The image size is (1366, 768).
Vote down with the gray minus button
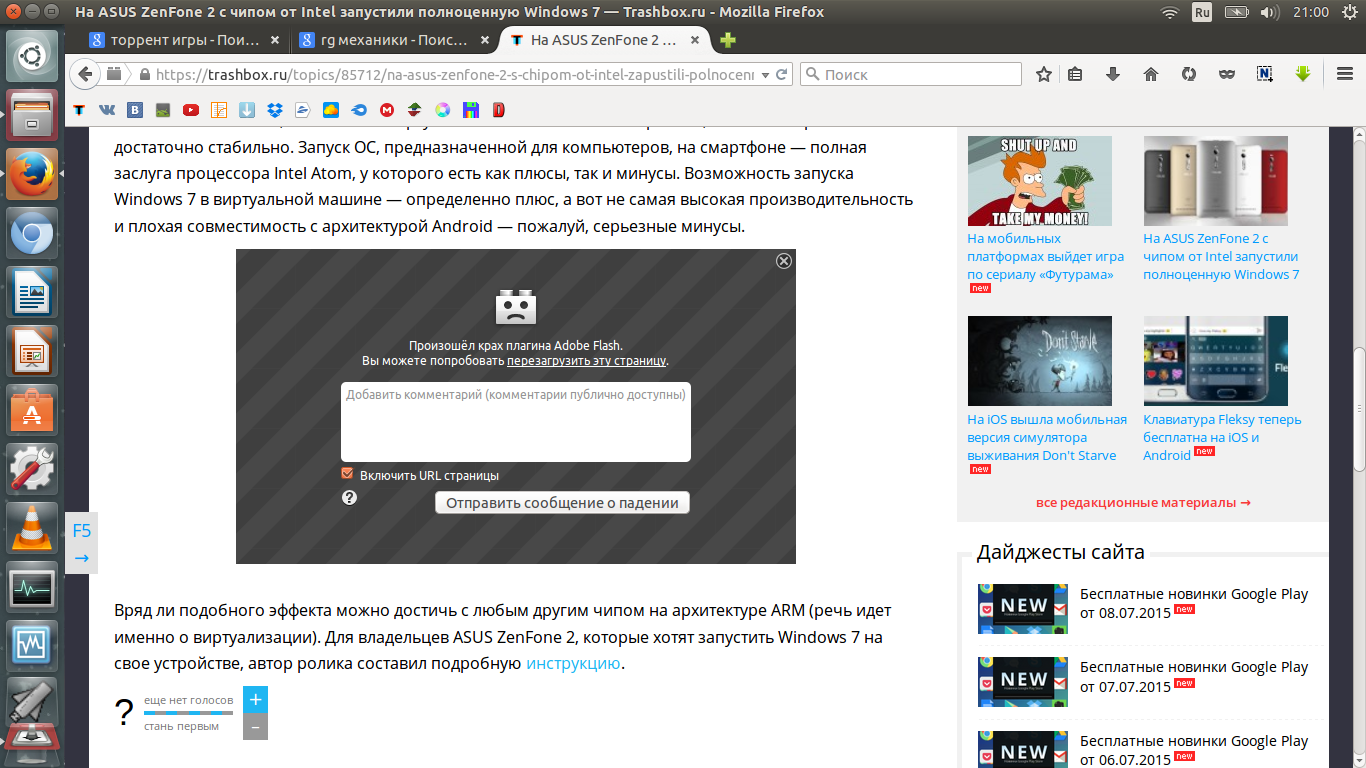[255, 727]
